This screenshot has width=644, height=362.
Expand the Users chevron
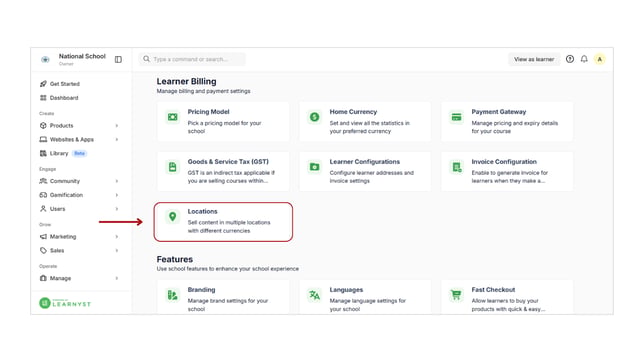pyautogui.click(x=117, y=209)
